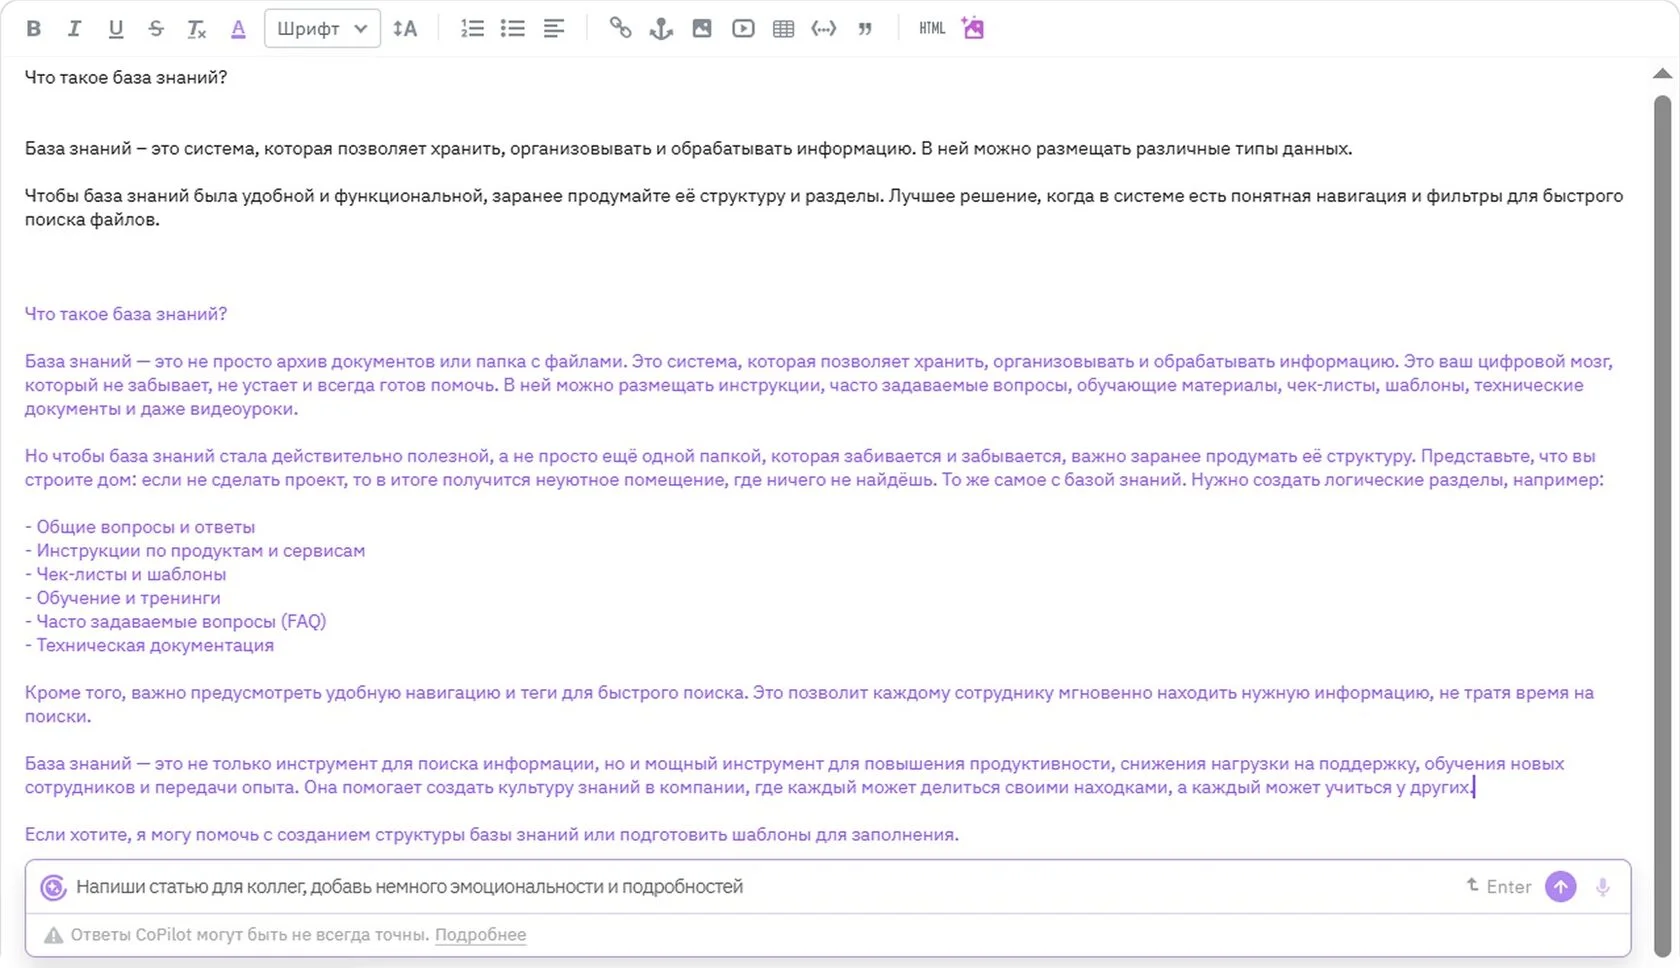Open font size selector

pyautogui.click(x=405, y=29)
